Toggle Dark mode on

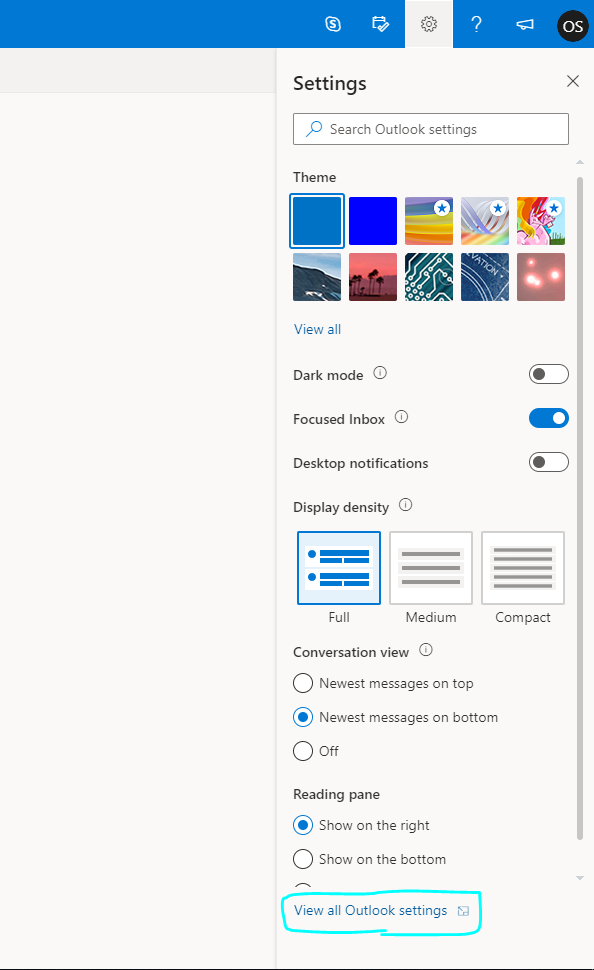tap(548, 374)
